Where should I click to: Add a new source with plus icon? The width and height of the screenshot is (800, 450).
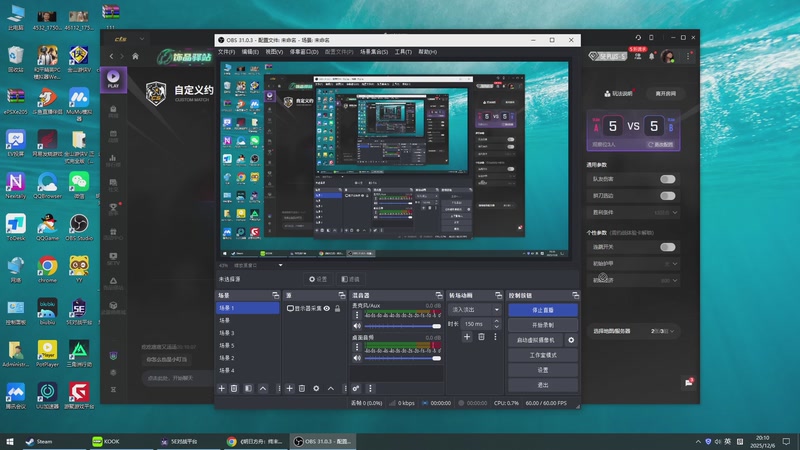(289, 389)
